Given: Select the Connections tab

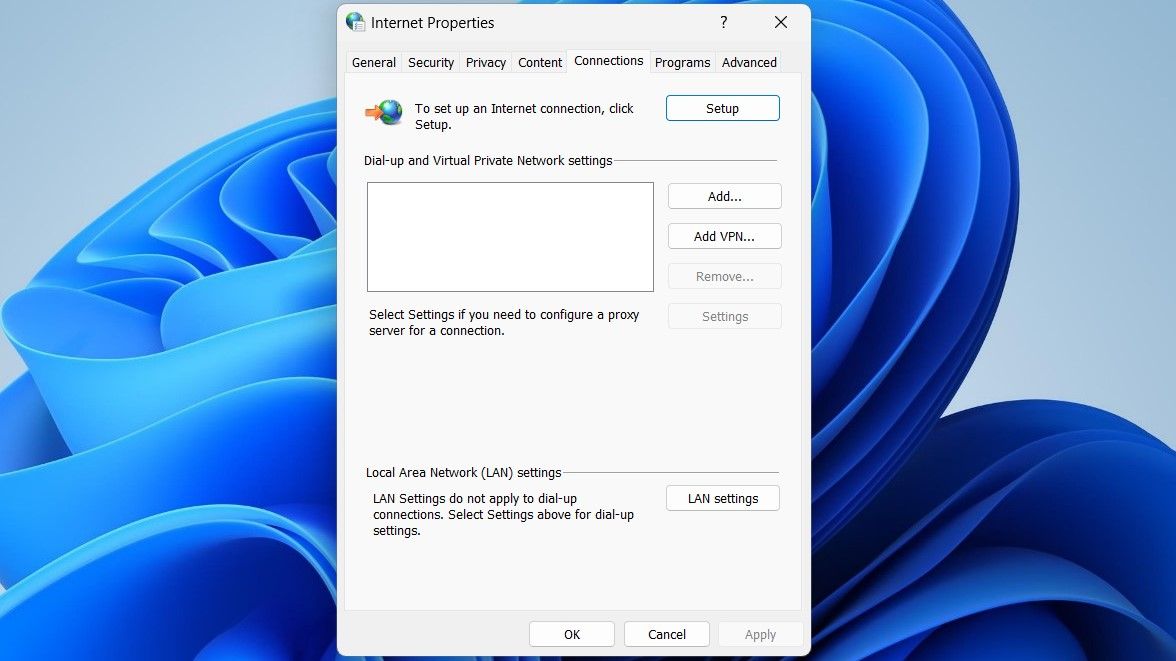Looking at the screenshot, I should tap(608, 61).
